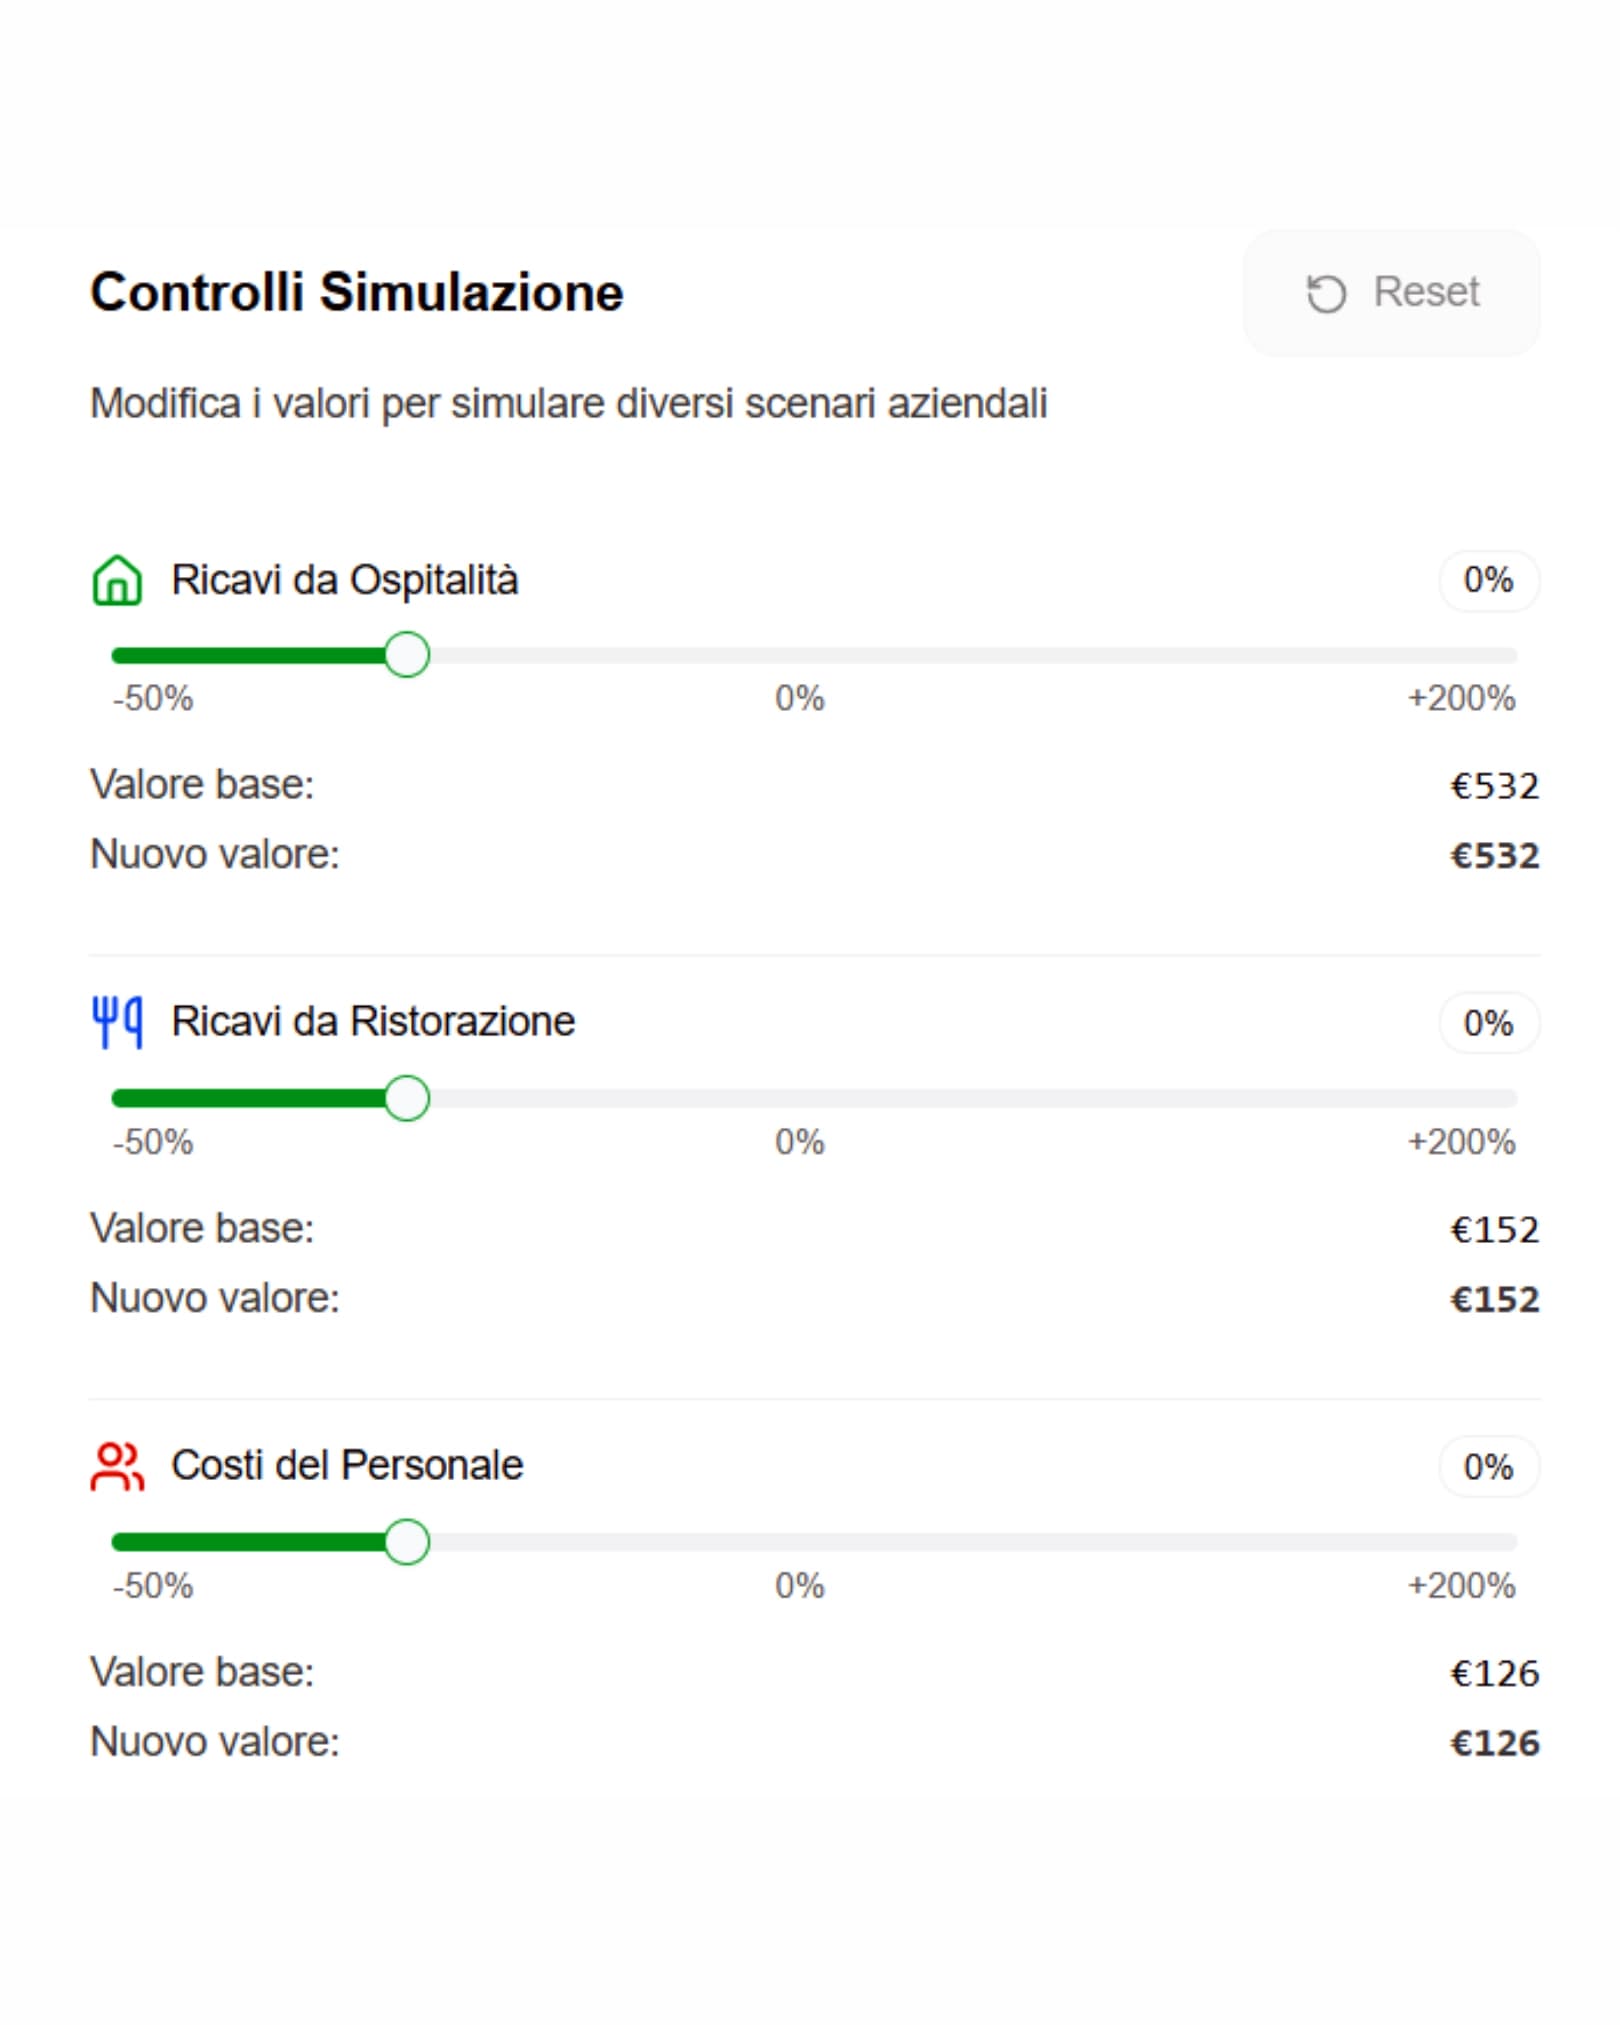Click the 0% badge next to Ricavi da Ristorazione

click(x=1489, y=1022)
